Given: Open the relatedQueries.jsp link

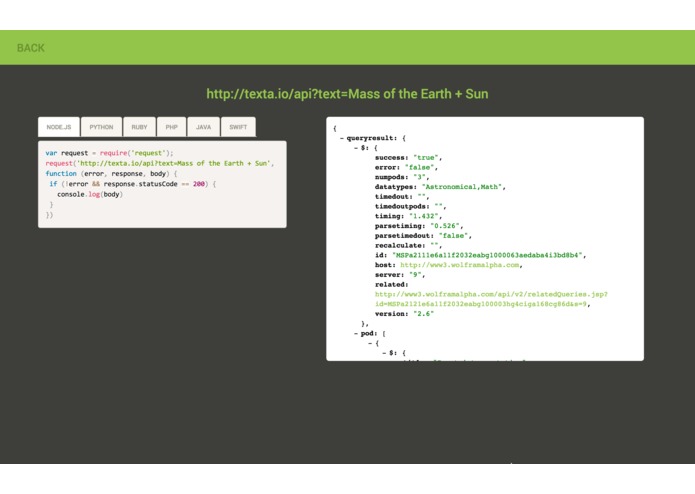Looking at the screenshot, I should (491, 299).
